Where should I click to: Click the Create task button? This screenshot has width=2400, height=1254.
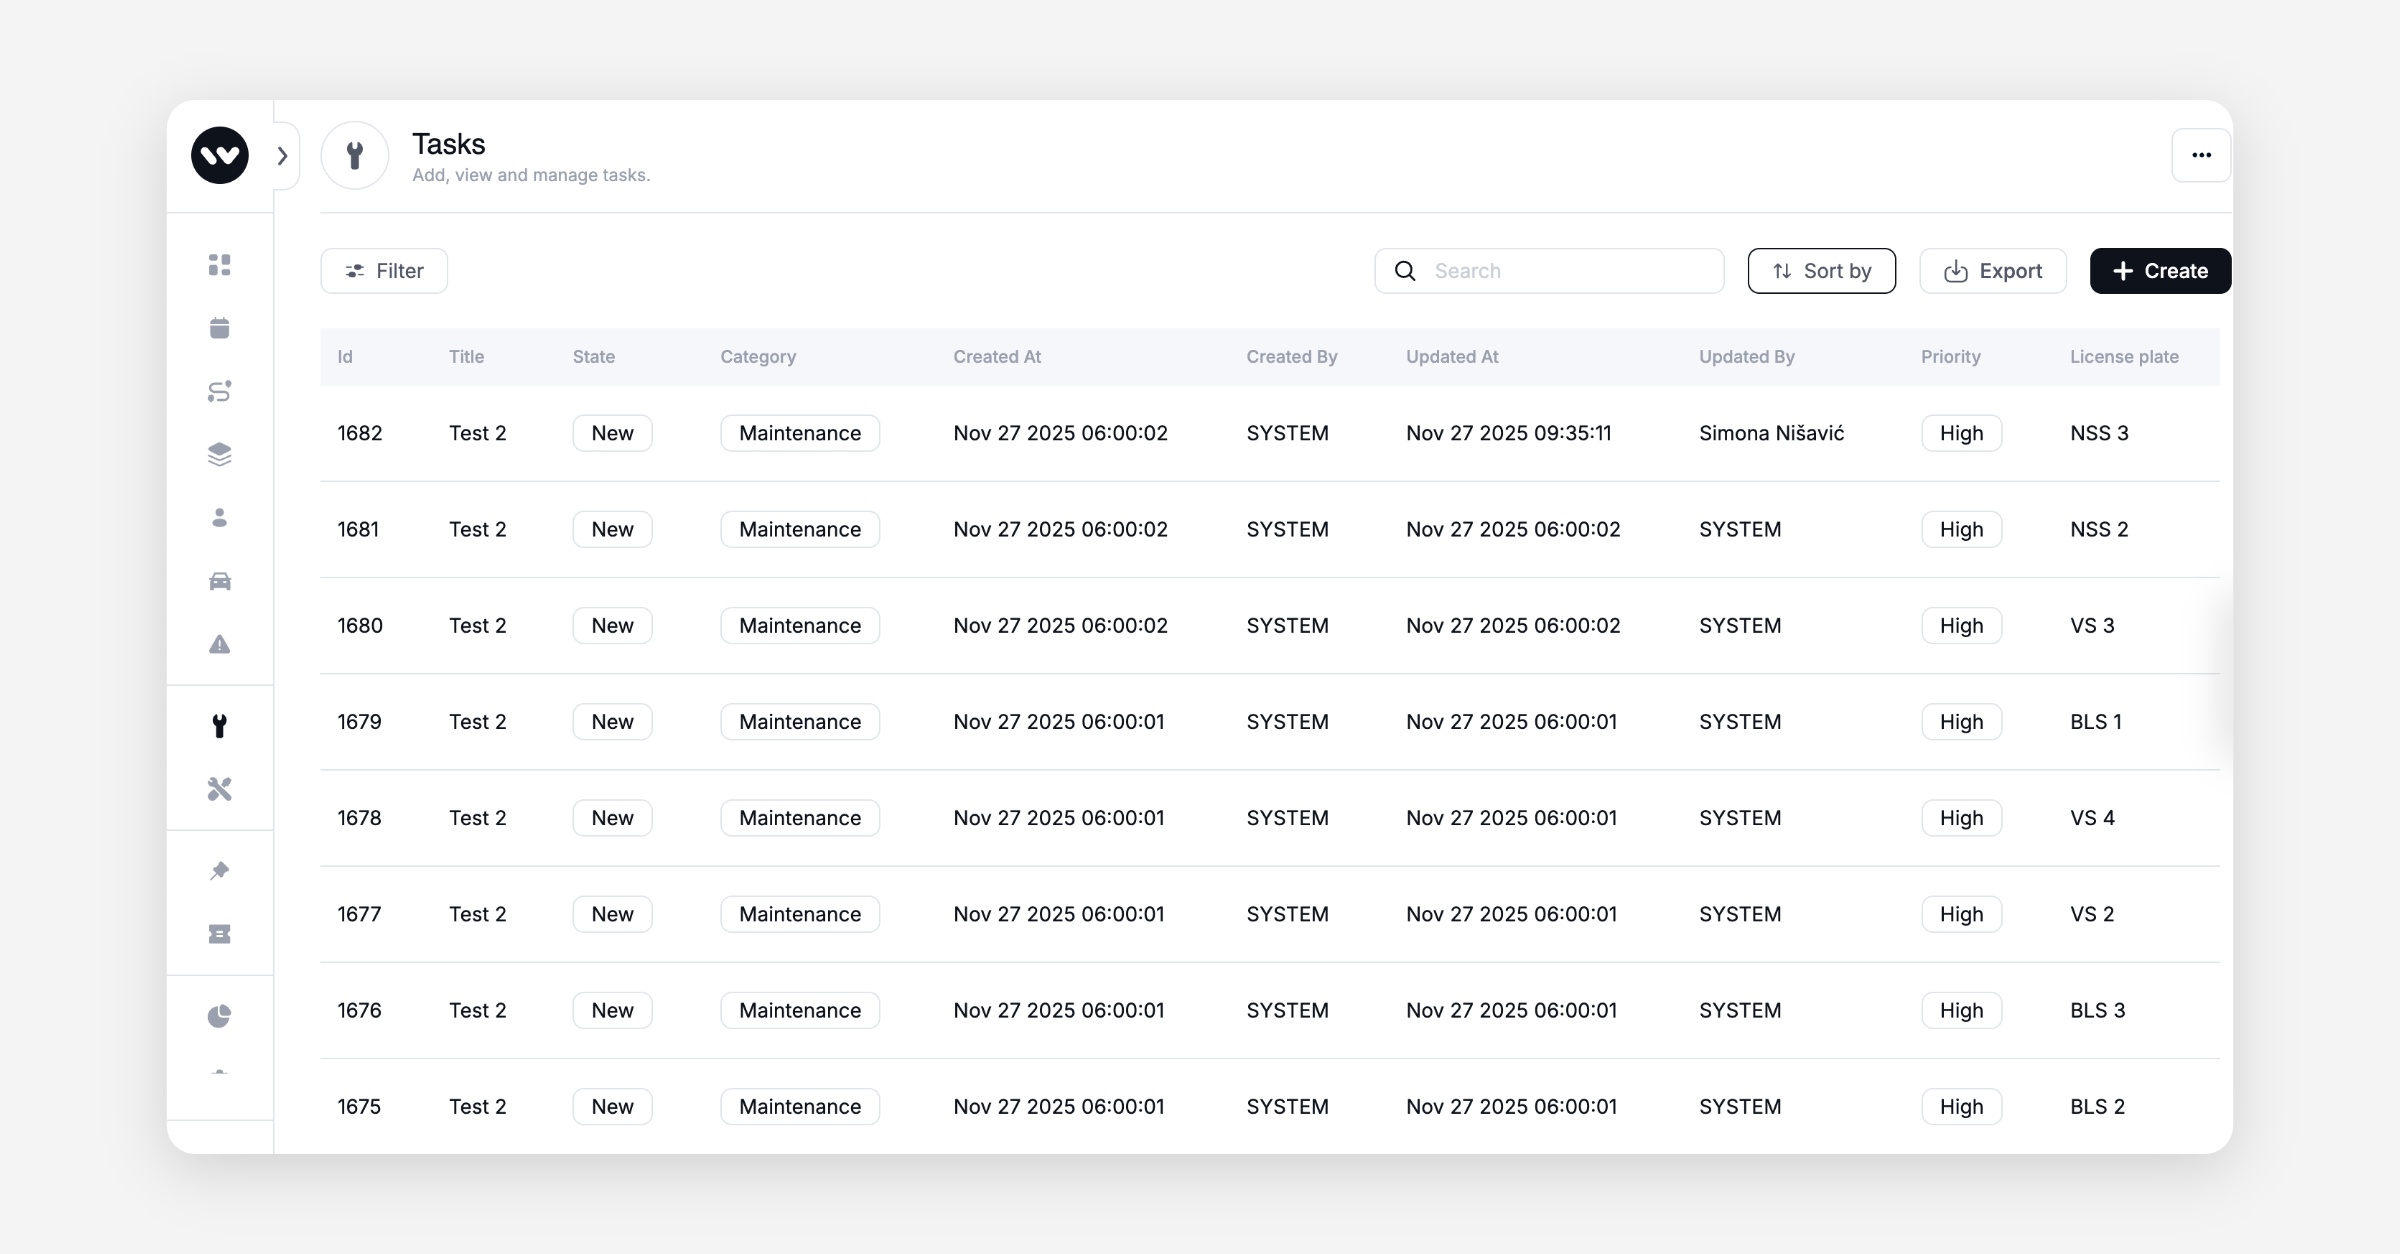[x=2160, y=271]
